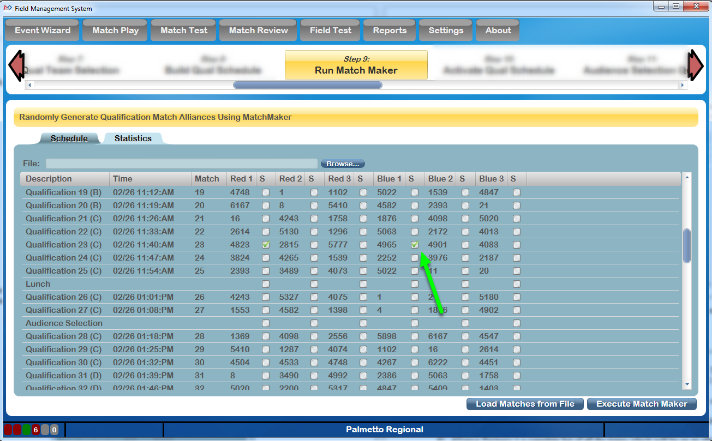
Task: Click the step list right scroll arrow
Action: pos(682,85)
